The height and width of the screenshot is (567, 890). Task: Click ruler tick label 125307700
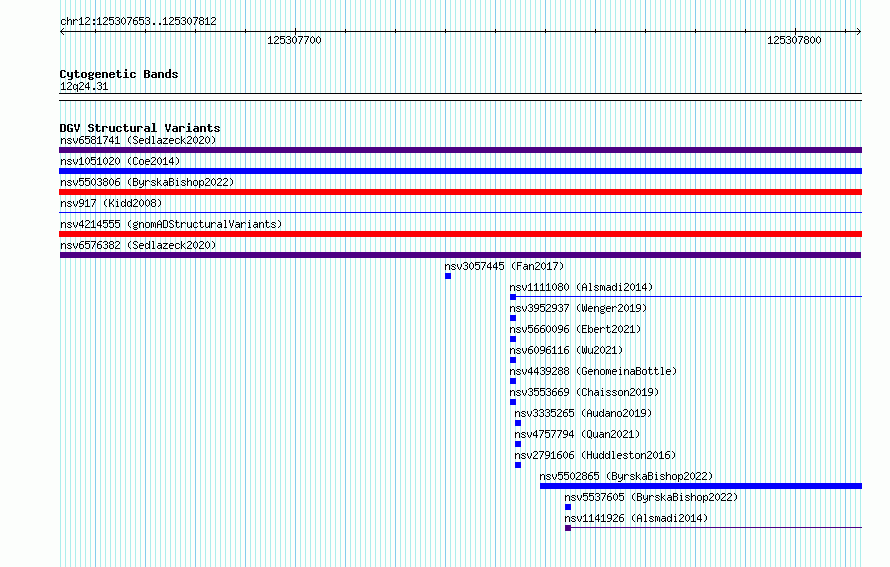click(294, 40)
